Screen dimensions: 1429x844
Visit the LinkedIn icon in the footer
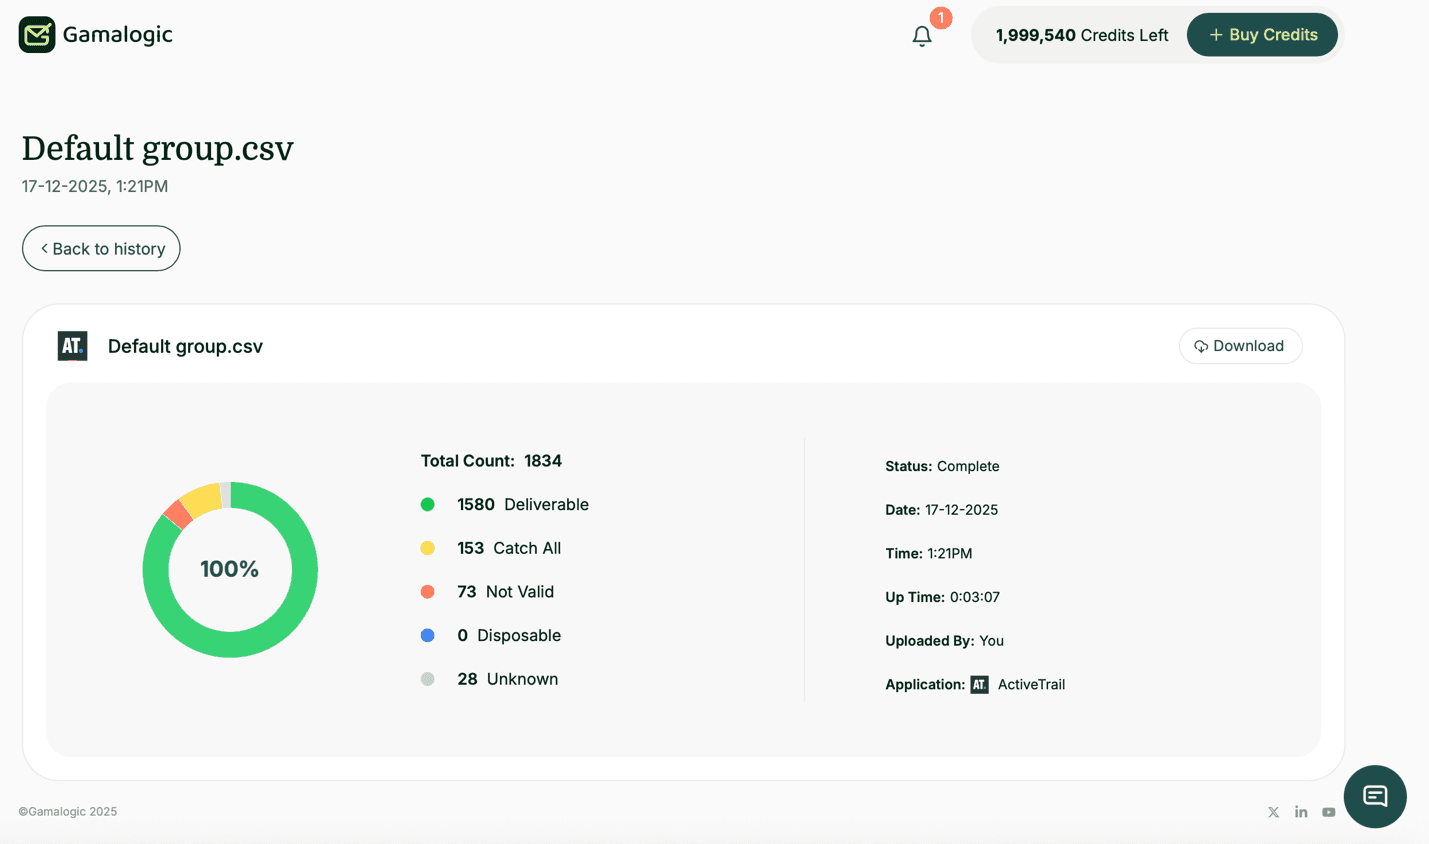(x=1301, y=812)
